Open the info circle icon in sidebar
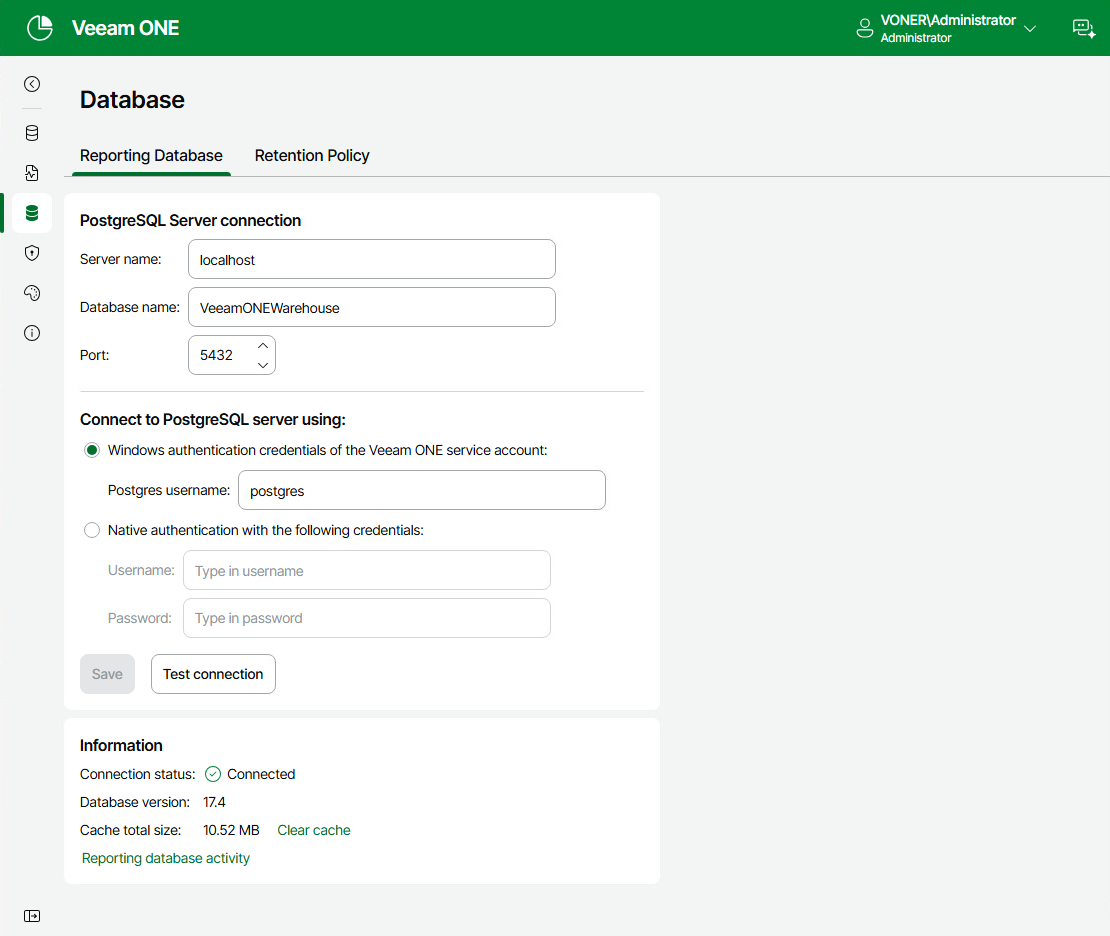The image size is (1110, 936). point(32,333)
